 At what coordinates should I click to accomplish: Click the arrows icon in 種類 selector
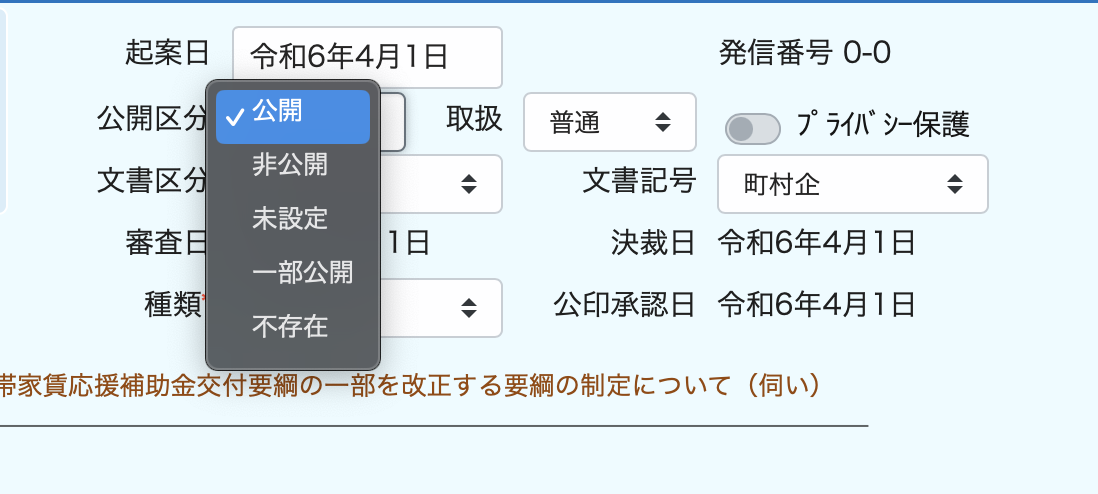point(468,308)
